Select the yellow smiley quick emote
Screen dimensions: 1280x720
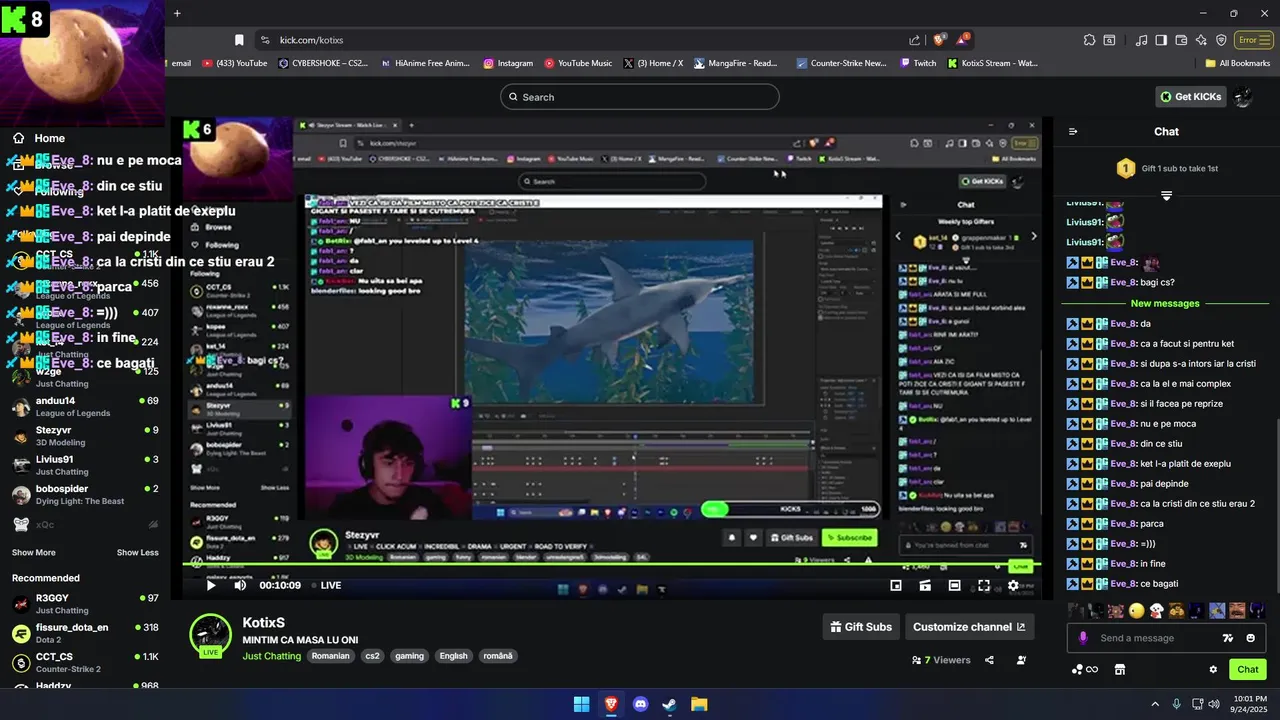1136,610
